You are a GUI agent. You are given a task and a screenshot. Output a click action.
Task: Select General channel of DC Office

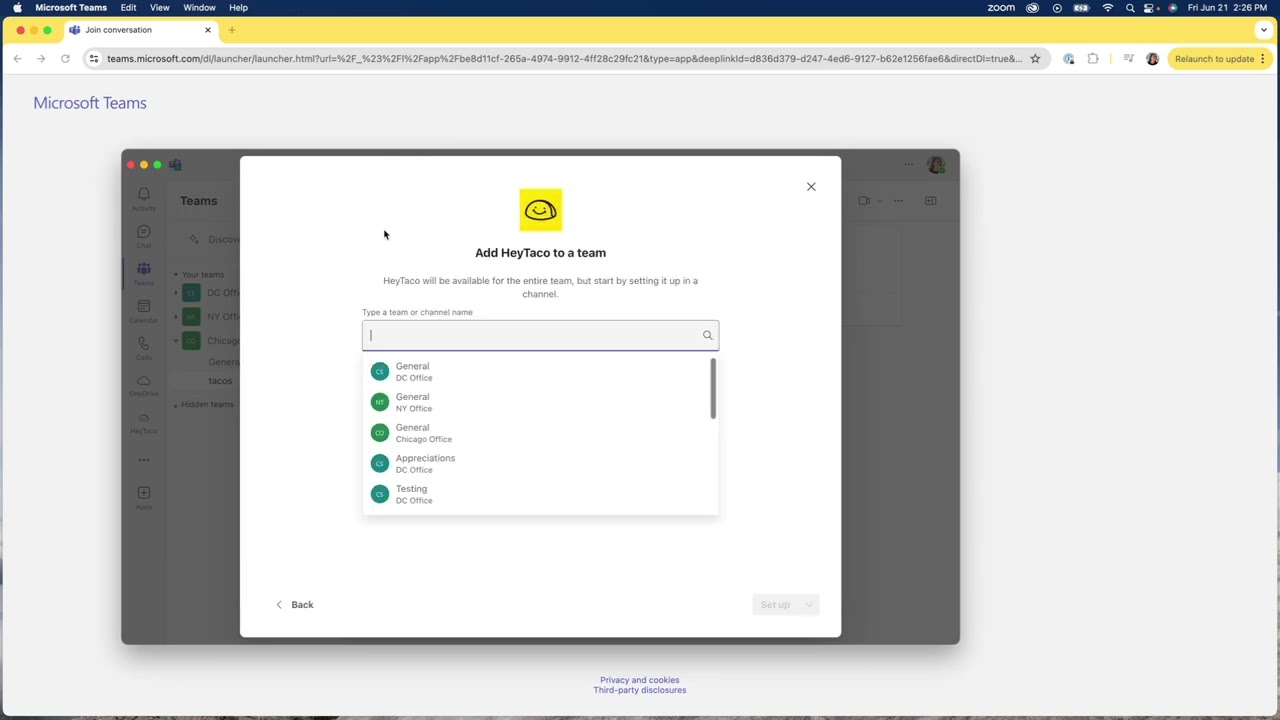[x=540, y=372]
